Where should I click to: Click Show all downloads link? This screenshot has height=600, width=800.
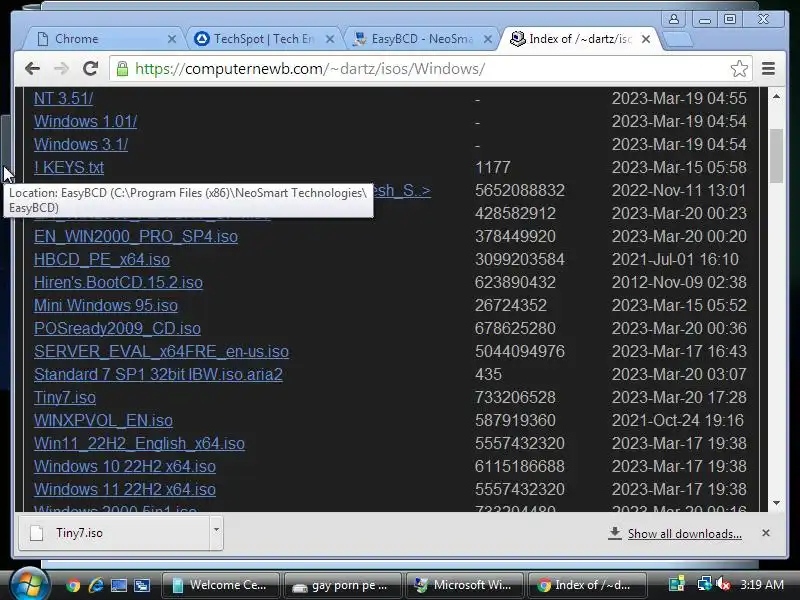(685, 534)
